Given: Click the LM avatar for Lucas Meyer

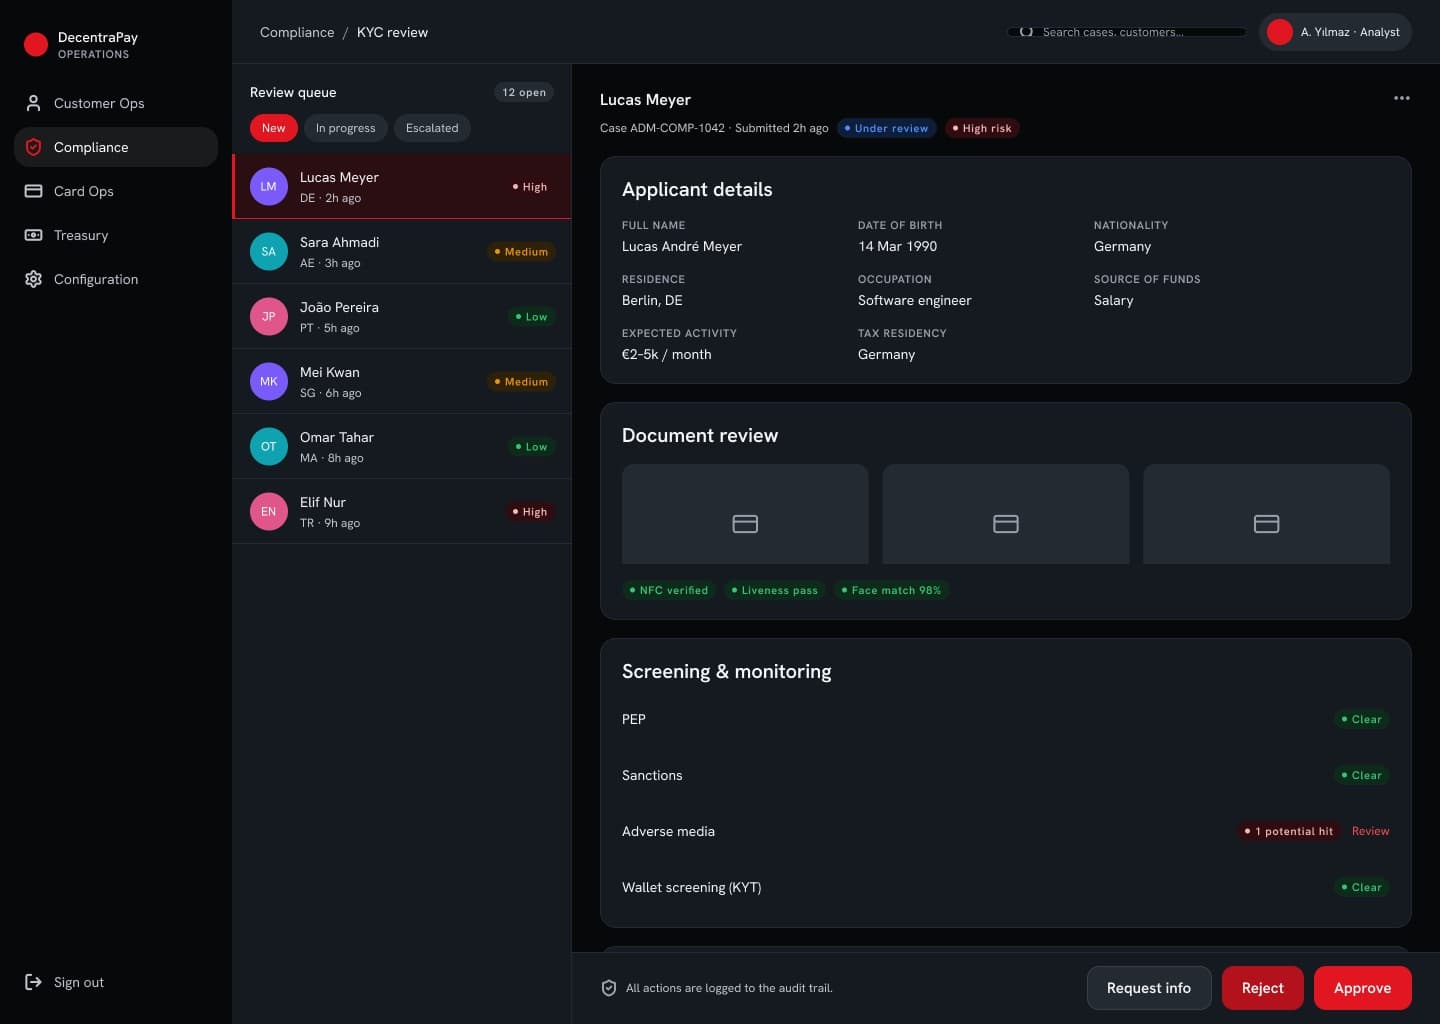Looking at the screenshot, I should pyautogui.click(x=269, y=186).
